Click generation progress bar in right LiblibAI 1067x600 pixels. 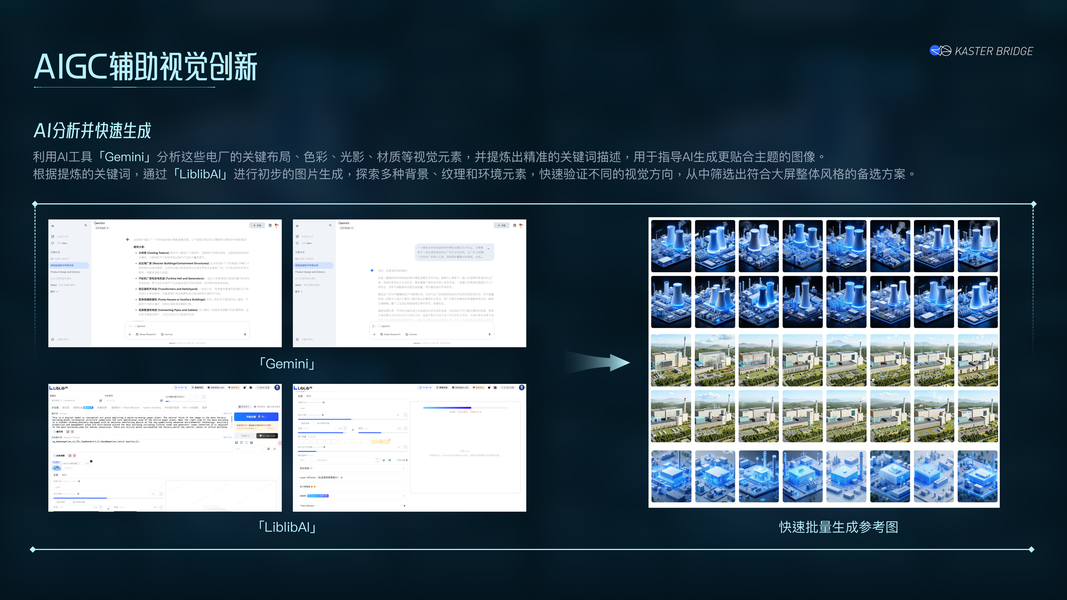pyautogui.click(x=465, y=407)
